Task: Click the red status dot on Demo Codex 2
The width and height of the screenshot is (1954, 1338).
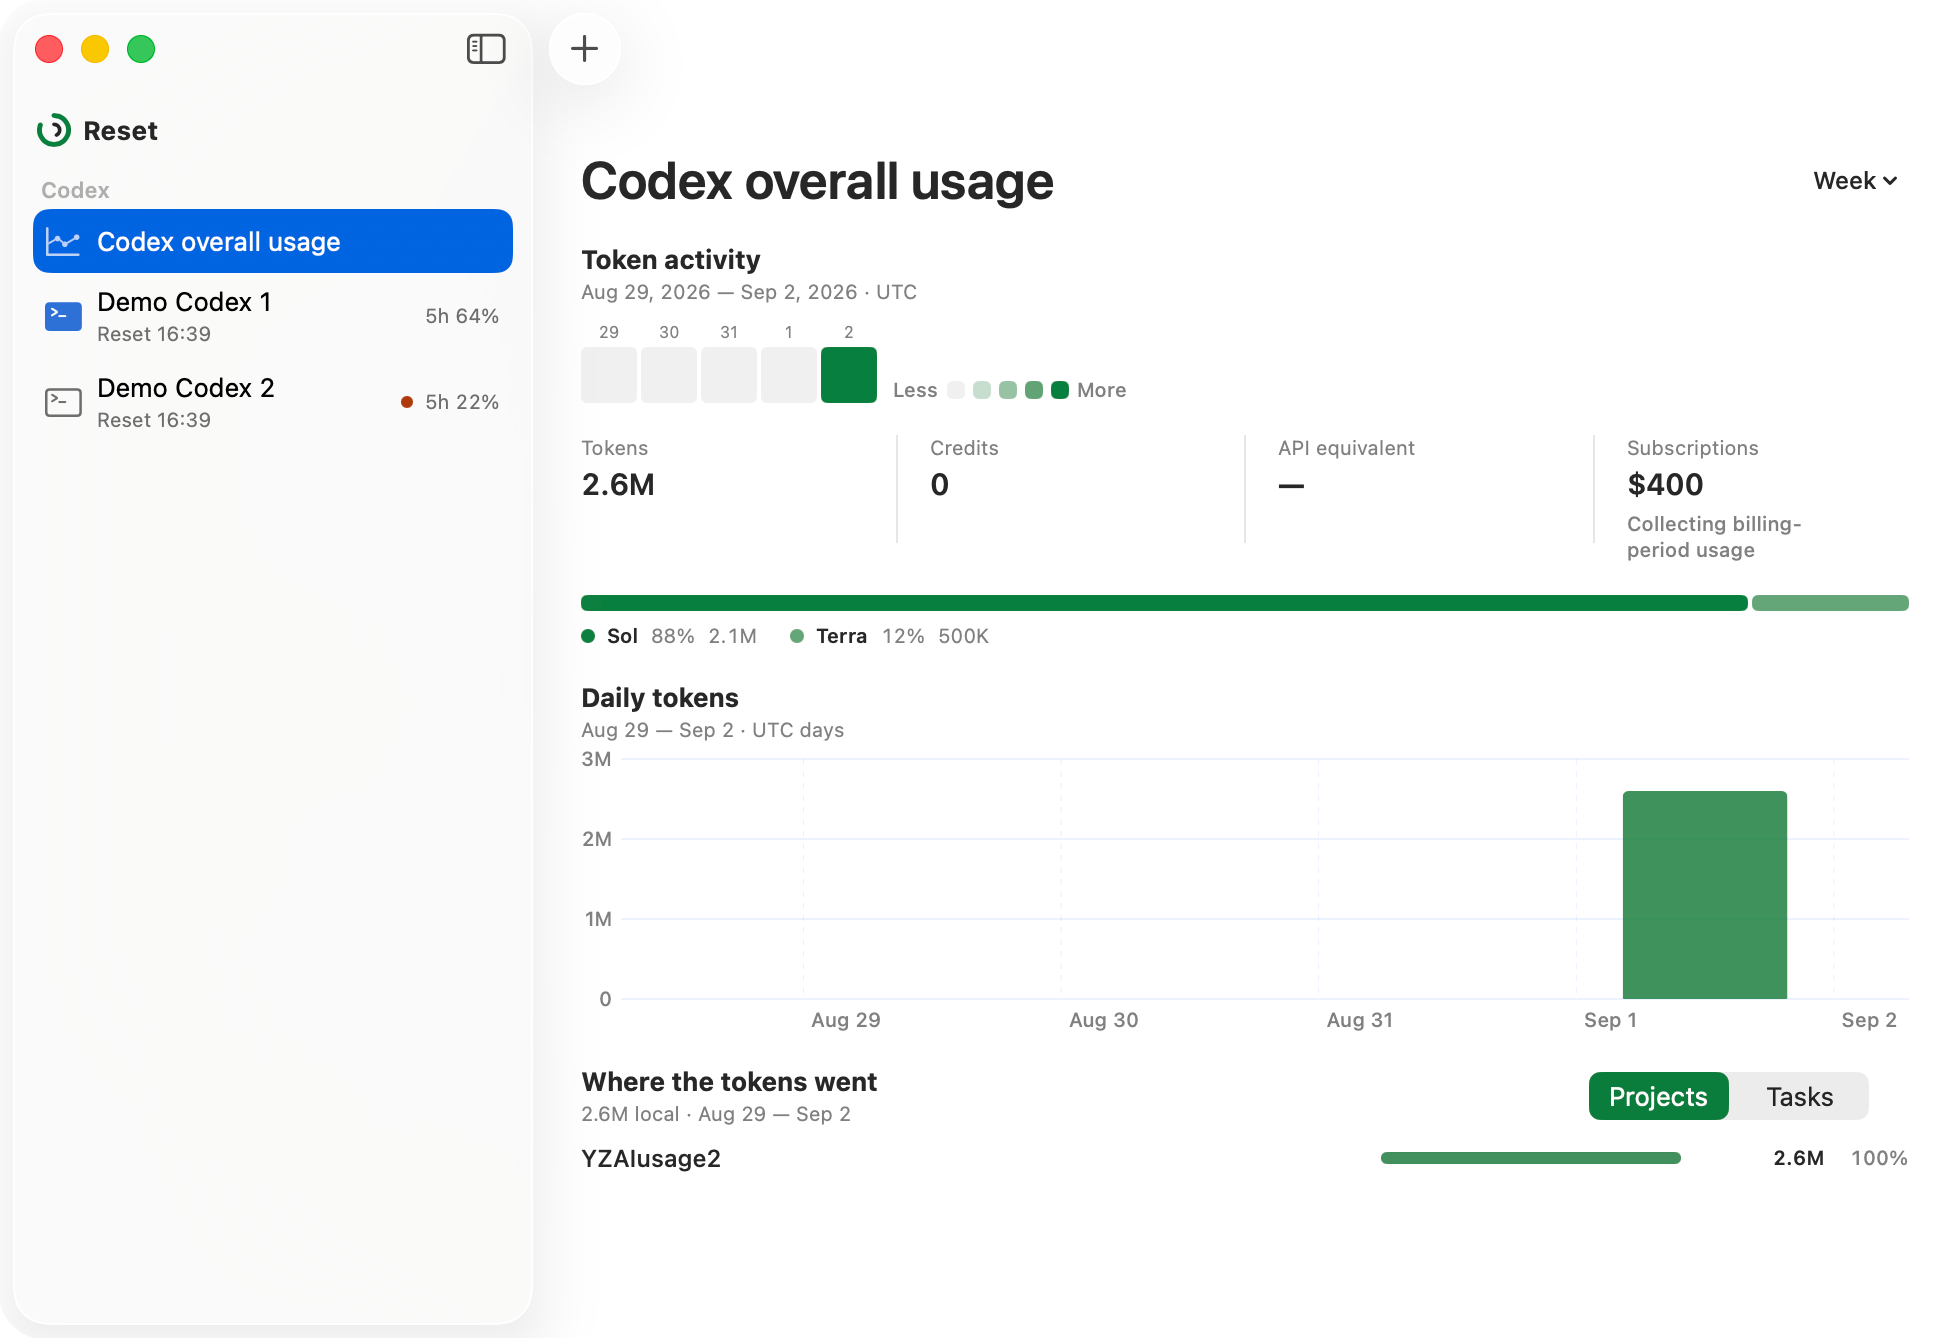Action: pyautogui.click(x=407, y=402)
